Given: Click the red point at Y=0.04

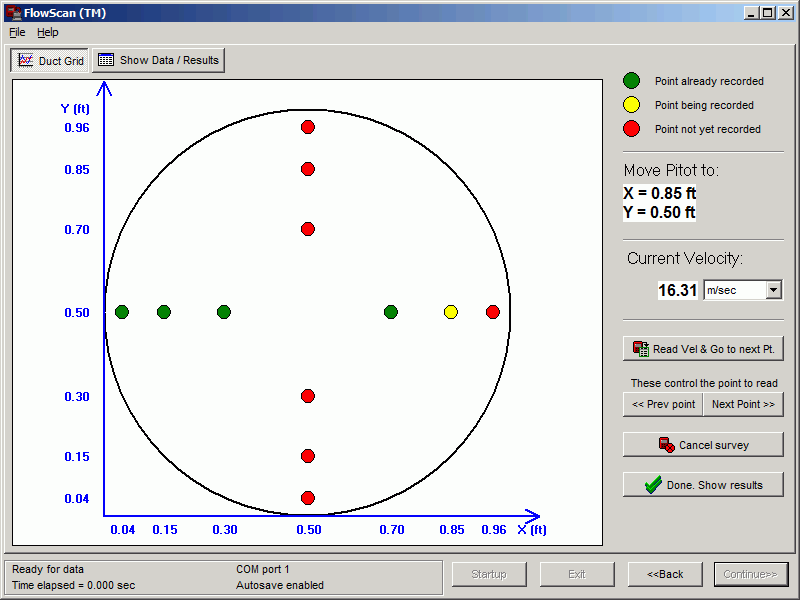Looking at the screenshot, I should tap(308, 498).
